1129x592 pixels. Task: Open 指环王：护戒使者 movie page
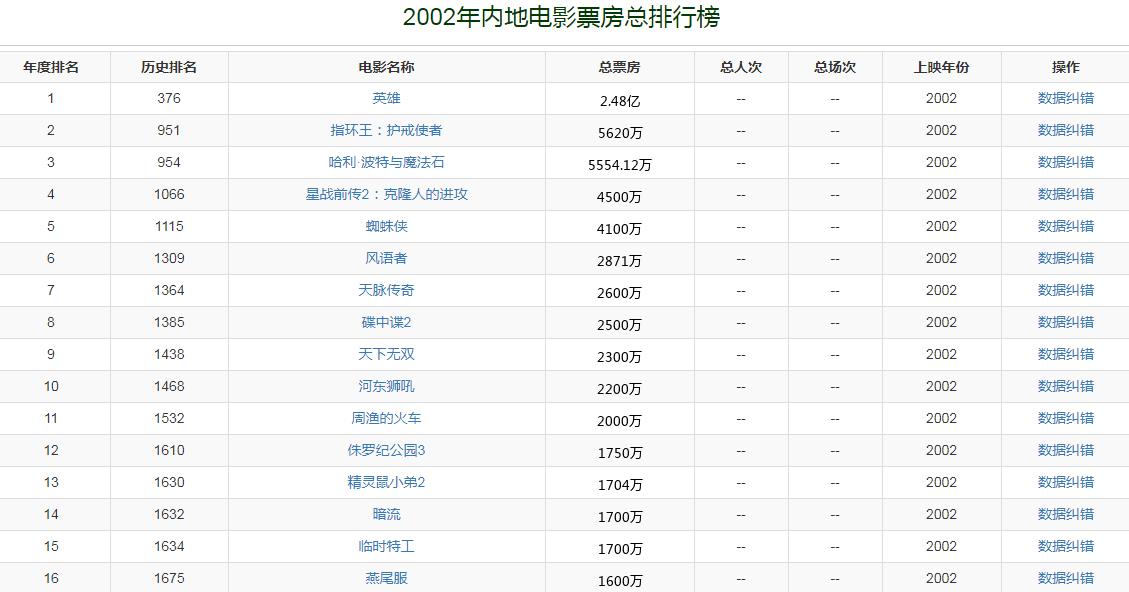pyautogui.click(x=386, y=130)
